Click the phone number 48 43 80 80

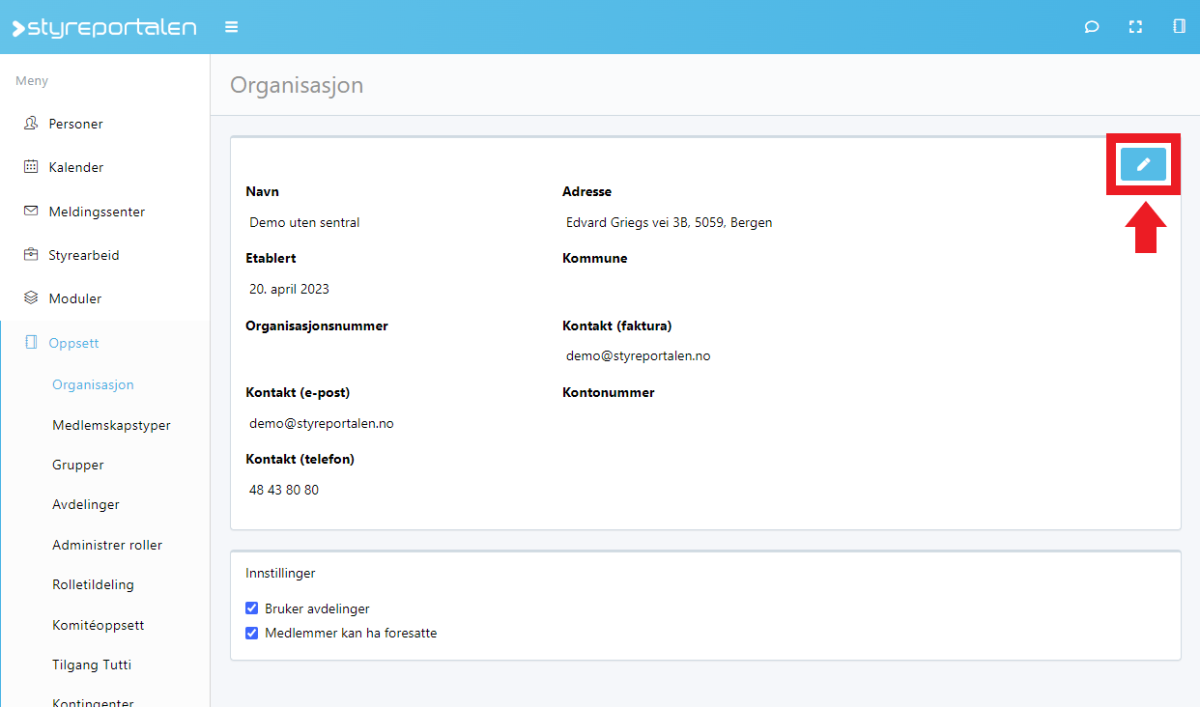284,490
